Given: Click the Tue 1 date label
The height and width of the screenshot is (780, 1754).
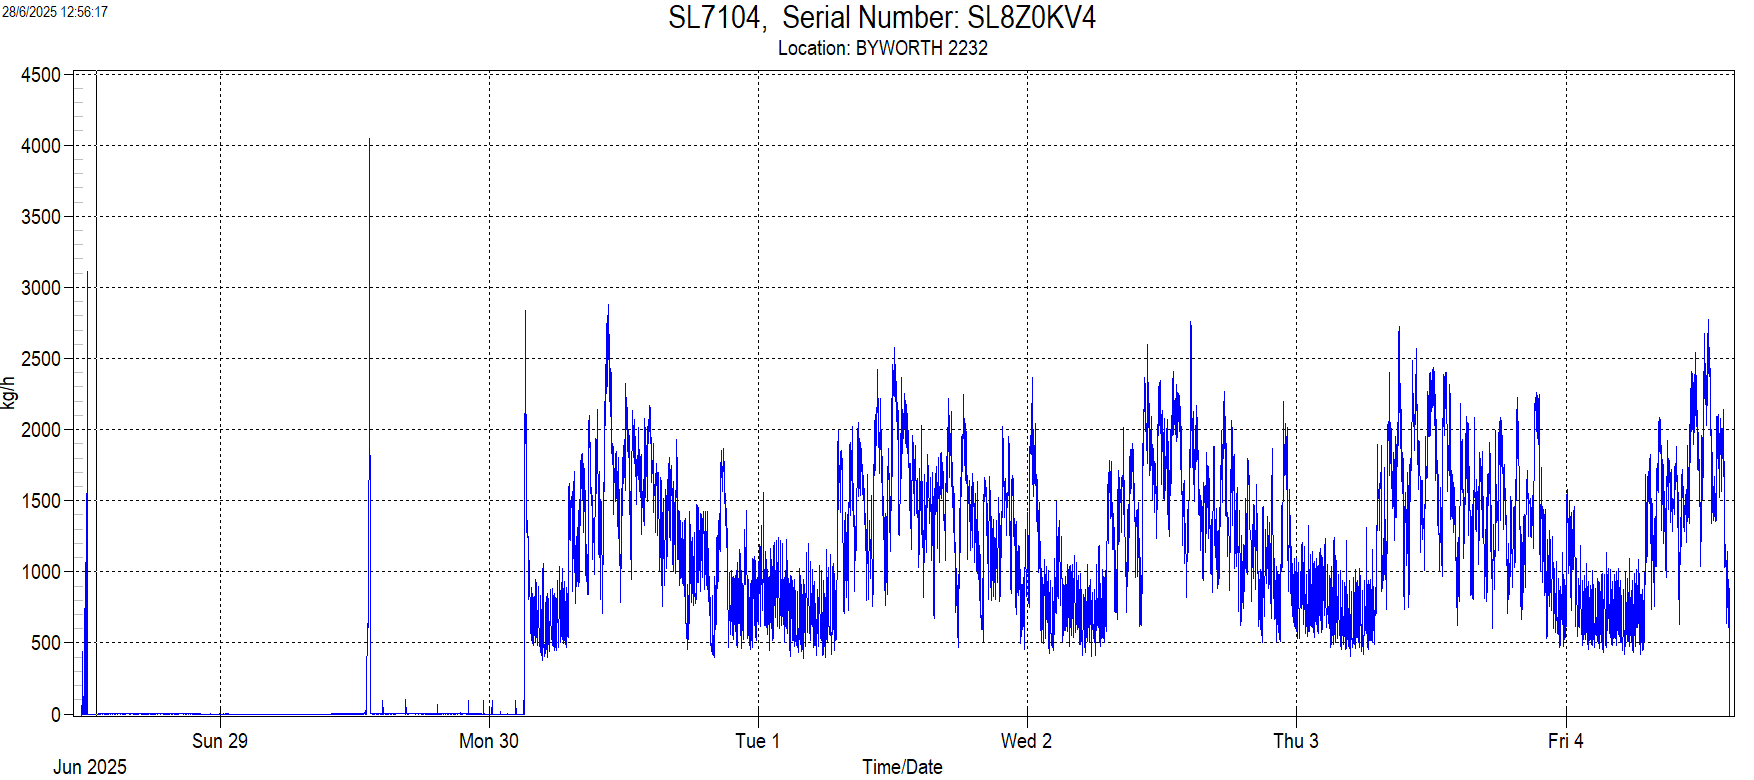Looking at the screenshot, I should point(757,741).
